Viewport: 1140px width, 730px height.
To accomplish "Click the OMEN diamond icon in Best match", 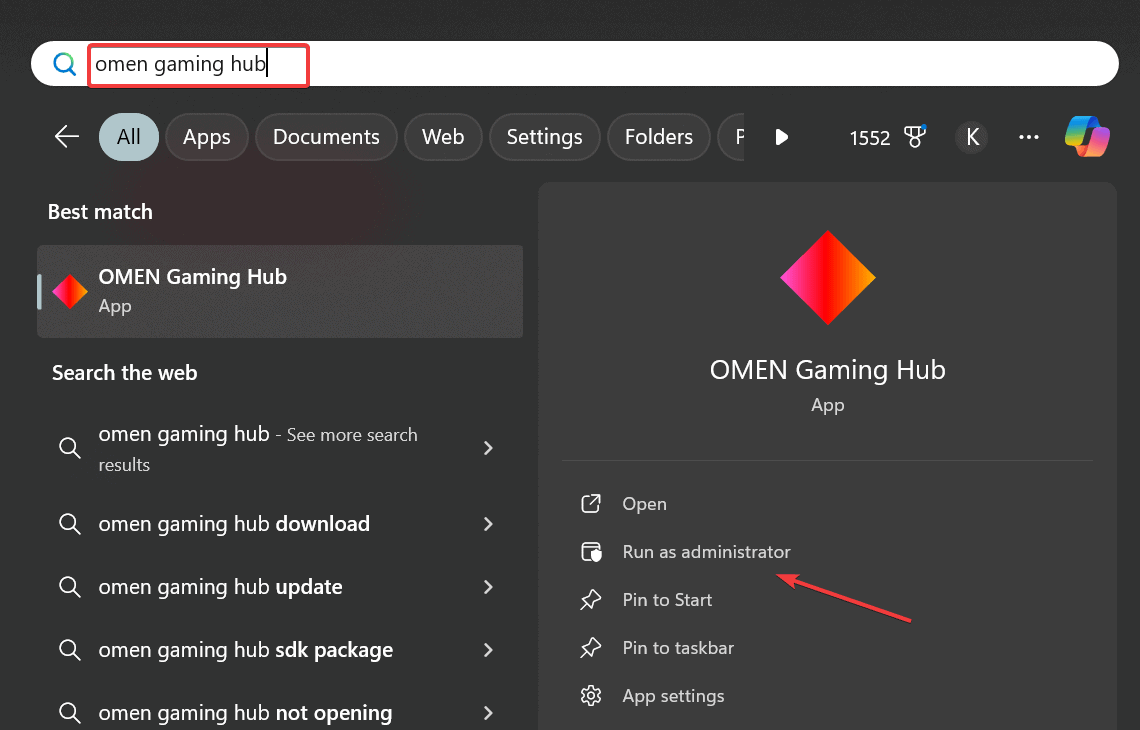I will pyautogui.click(x=70, y=292).
